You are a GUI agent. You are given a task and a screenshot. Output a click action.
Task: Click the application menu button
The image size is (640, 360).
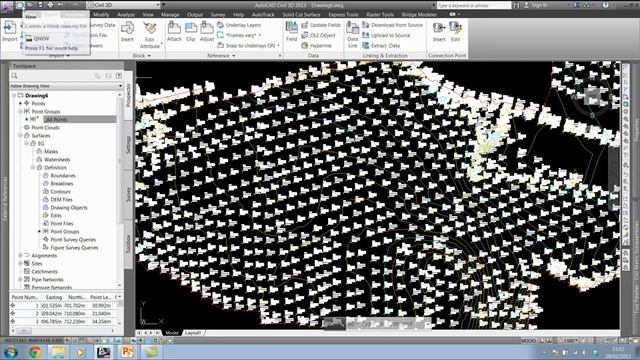(x=7, y=7)
